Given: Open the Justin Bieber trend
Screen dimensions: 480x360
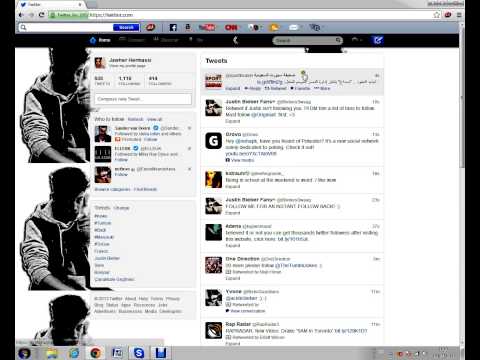Looking at the screenshot, I should [x=107, y=258].
